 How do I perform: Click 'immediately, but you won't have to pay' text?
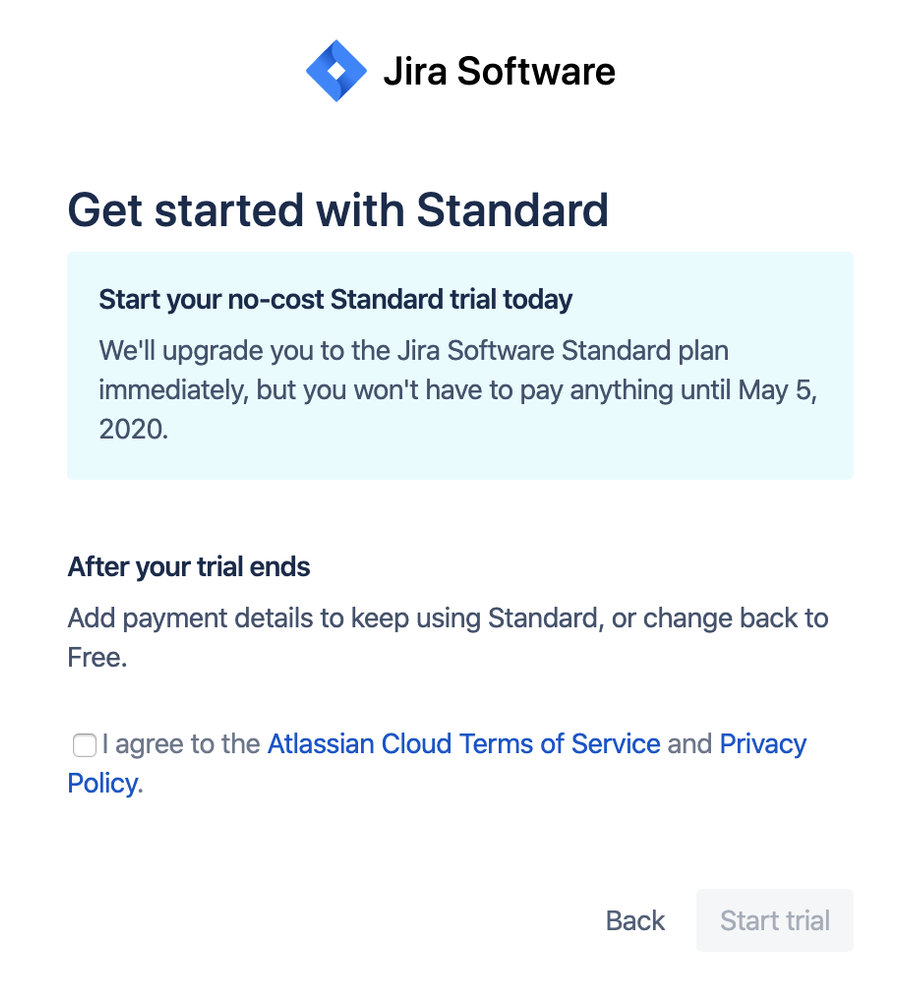click(331, 390)
